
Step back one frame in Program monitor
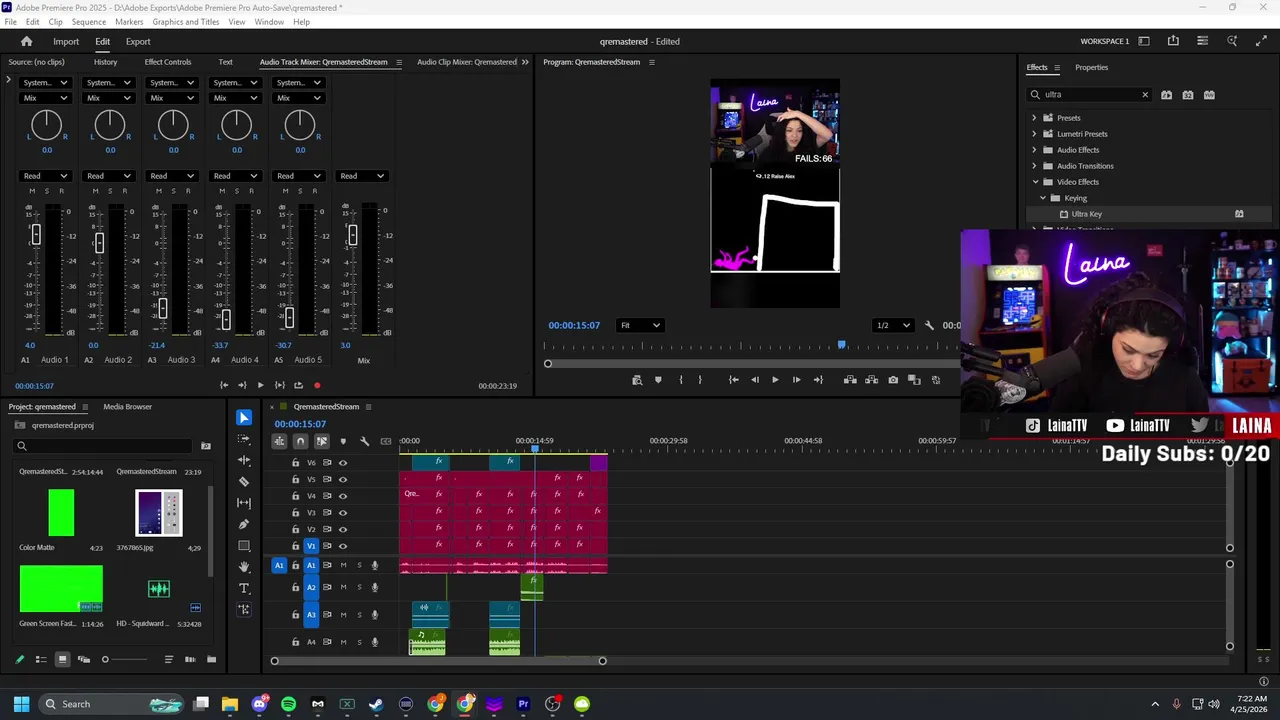point(755,380)
